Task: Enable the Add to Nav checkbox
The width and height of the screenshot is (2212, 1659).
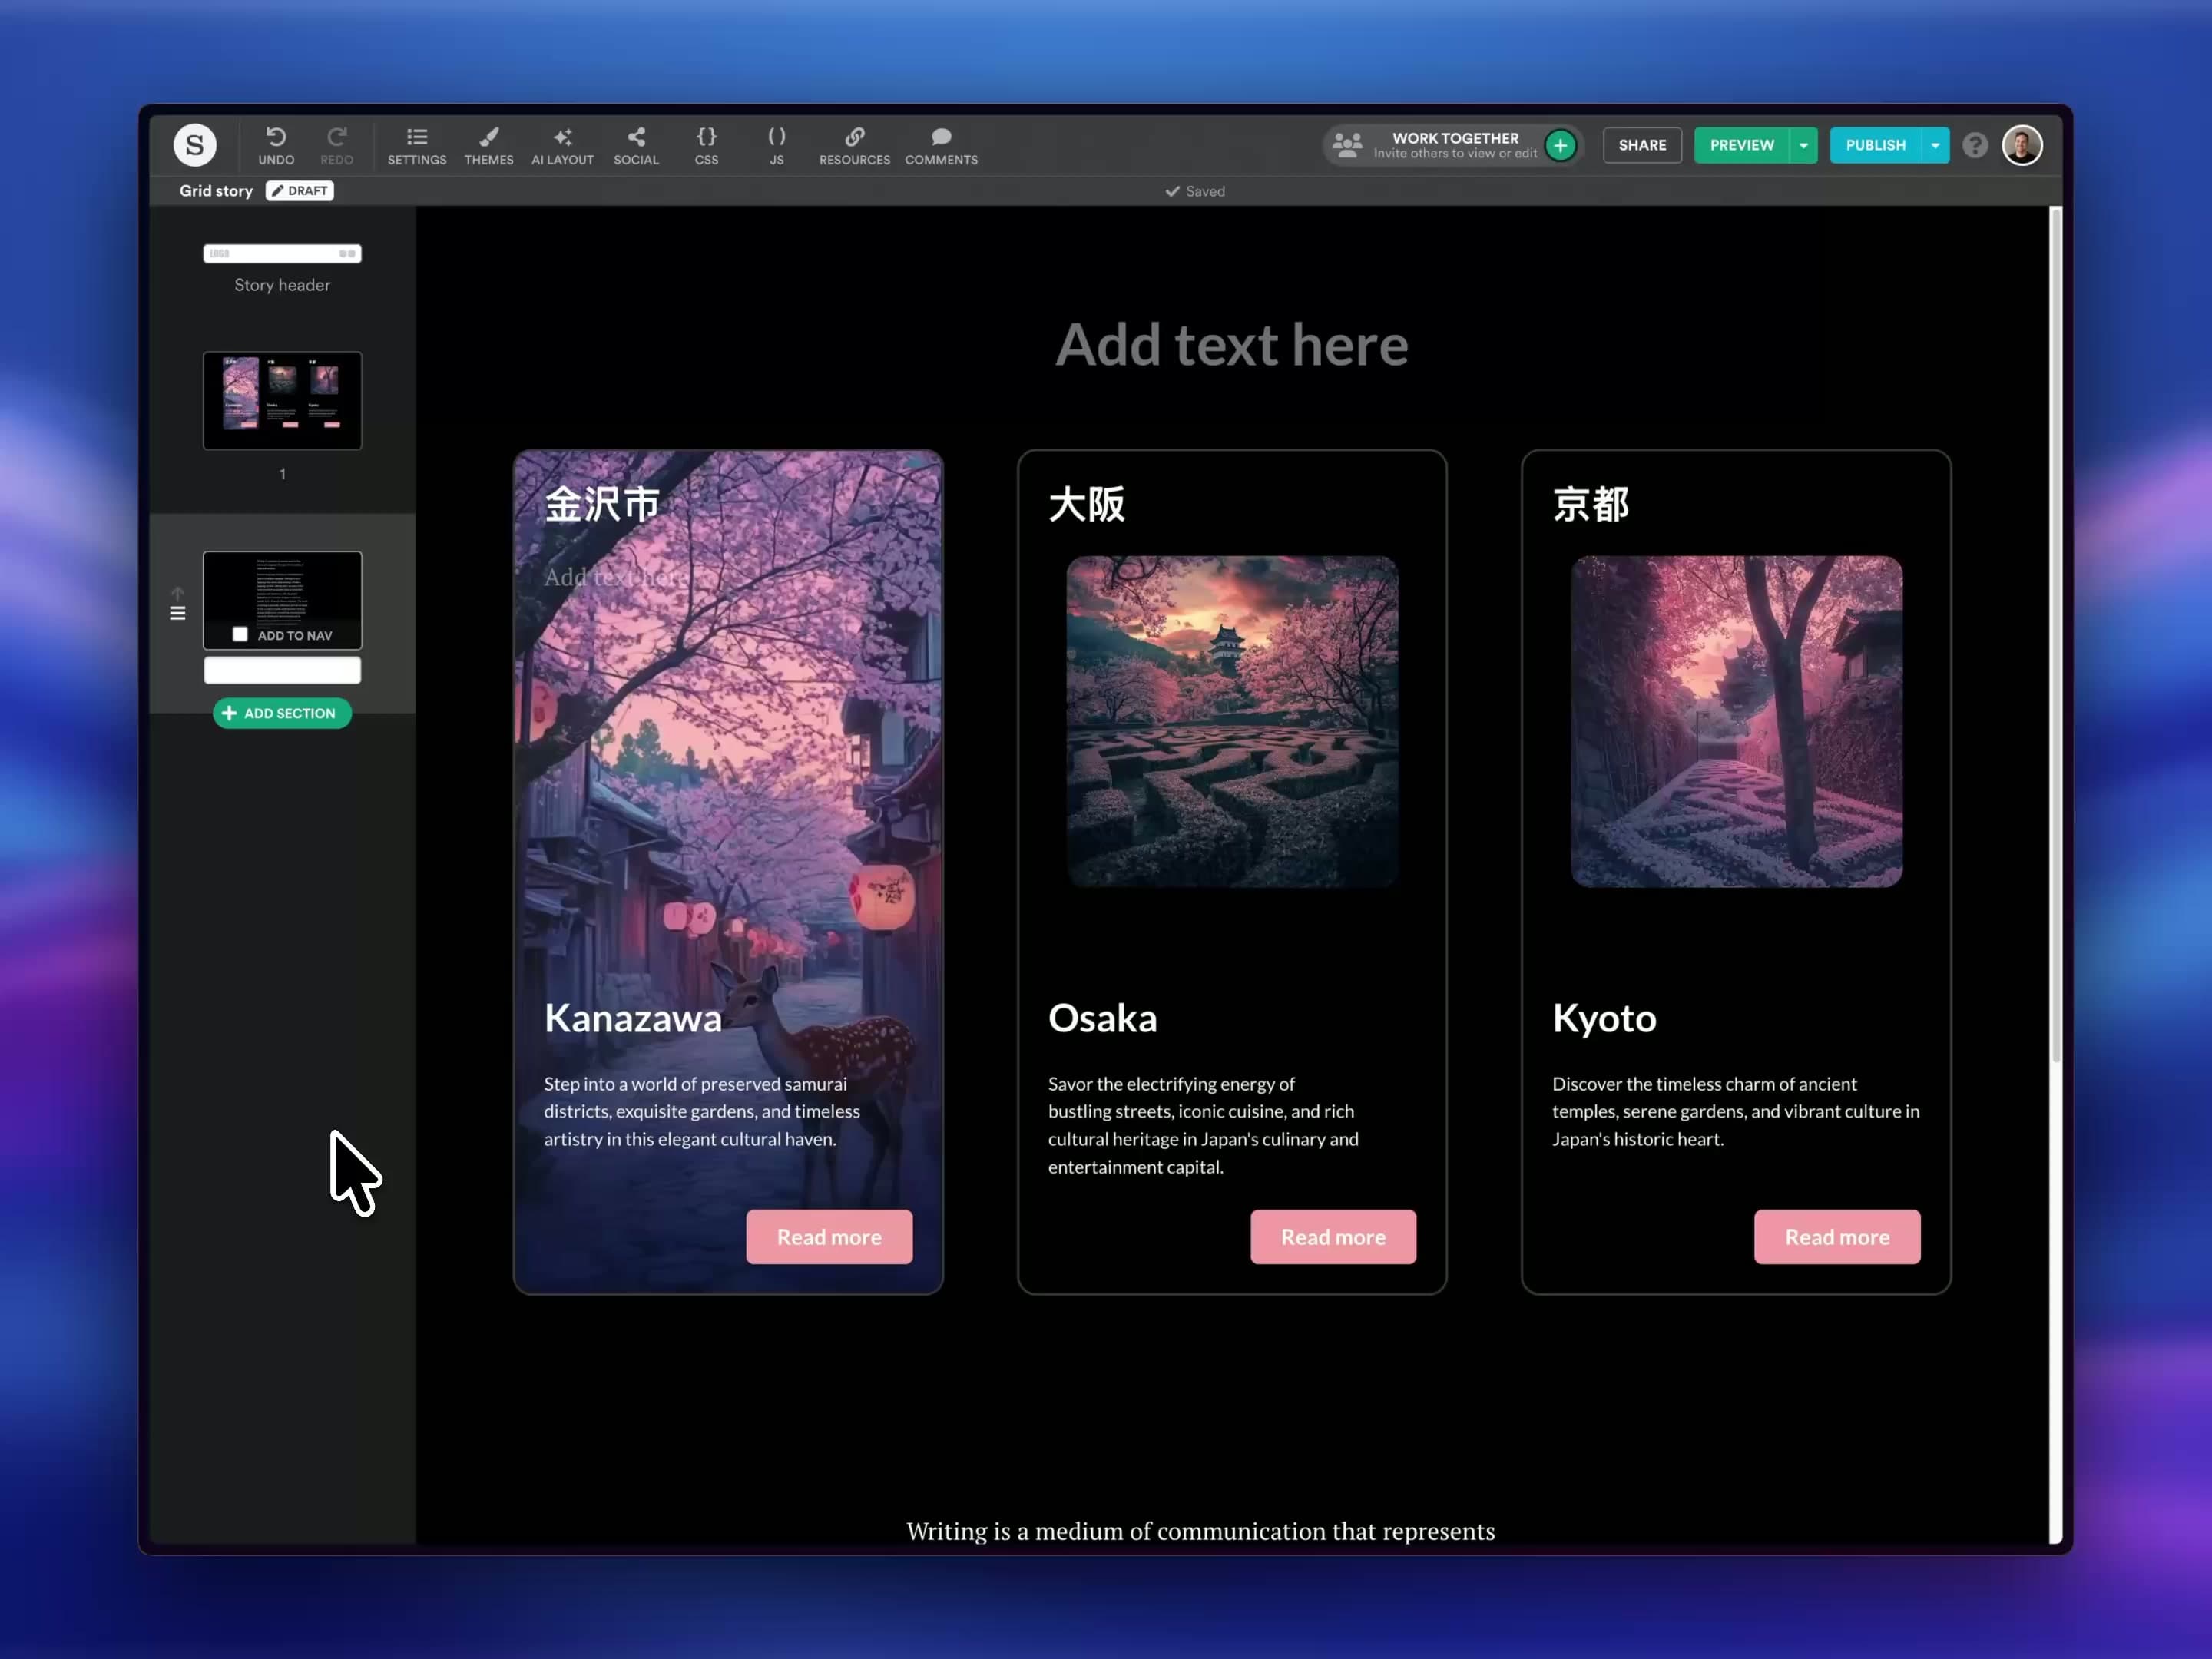Action: click(x=240, y=634)
